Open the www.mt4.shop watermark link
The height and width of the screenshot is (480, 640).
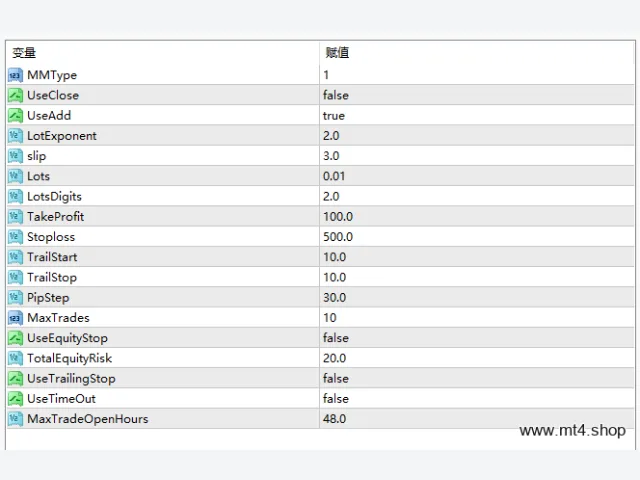pos(572,430)
